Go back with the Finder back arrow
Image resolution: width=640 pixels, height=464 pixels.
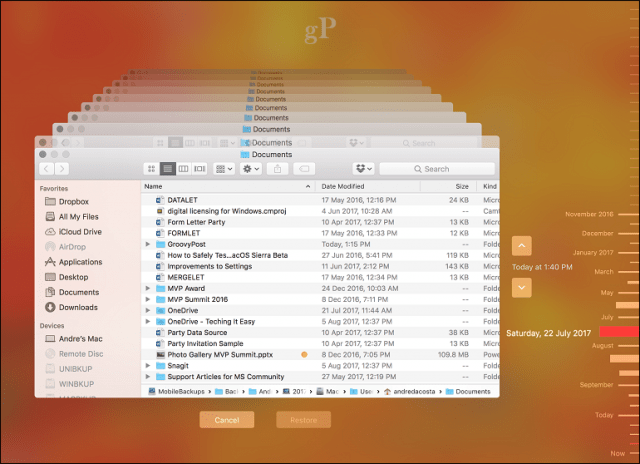(x=47, y=169)
